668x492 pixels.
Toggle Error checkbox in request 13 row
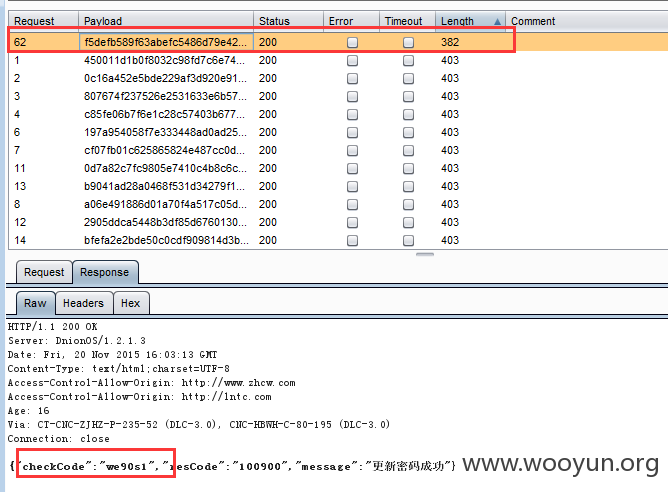point(352,186)
